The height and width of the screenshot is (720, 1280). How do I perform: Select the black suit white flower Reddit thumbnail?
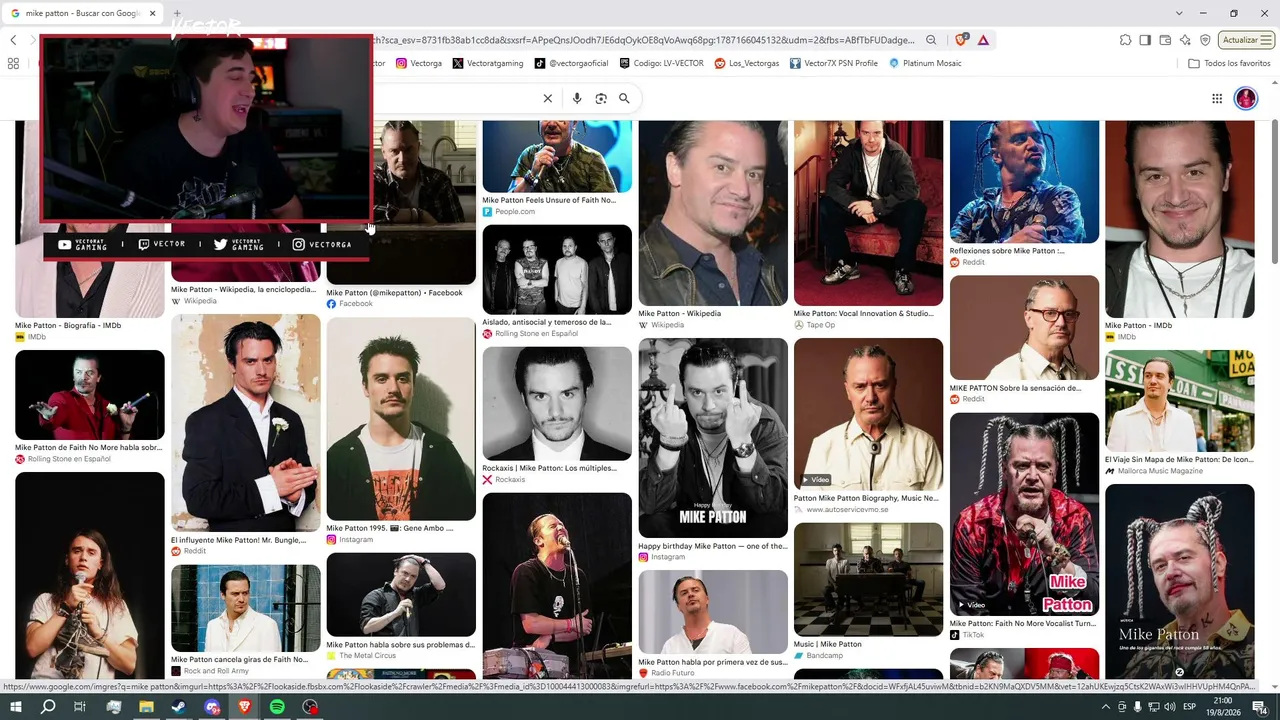[246, 423]
